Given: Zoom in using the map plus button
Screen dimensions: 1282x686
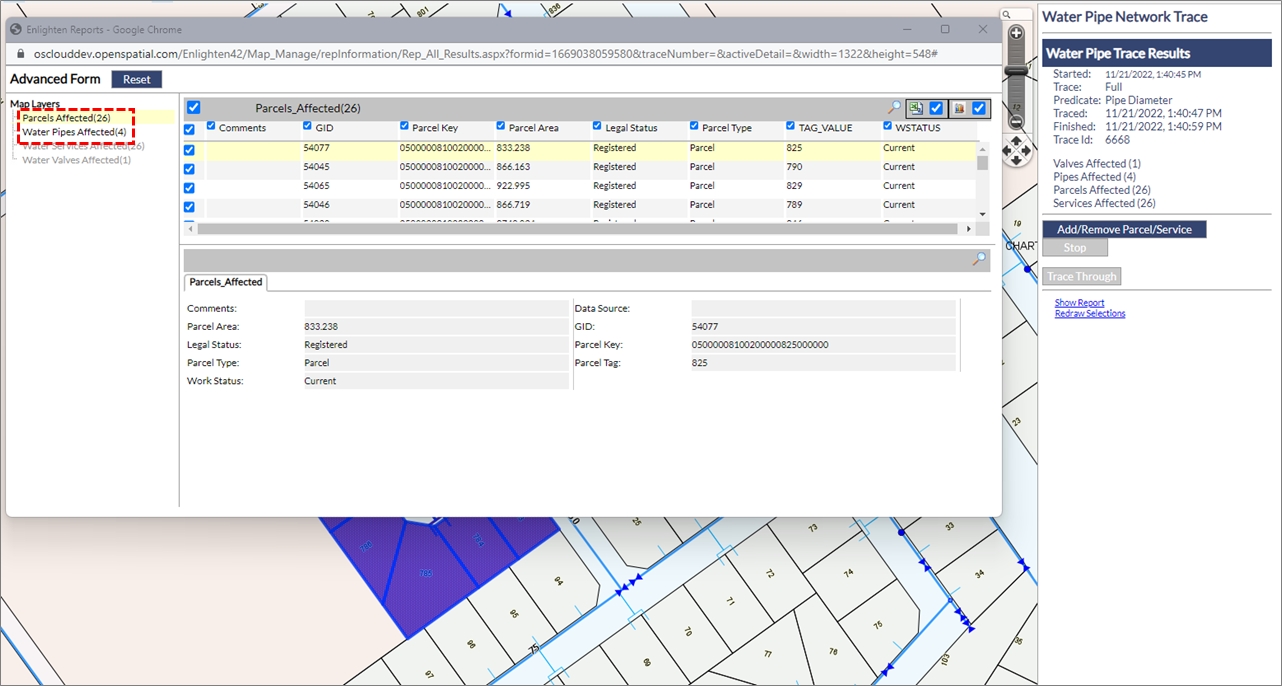Looking at the screenshot, I should tap(1016, 33).
